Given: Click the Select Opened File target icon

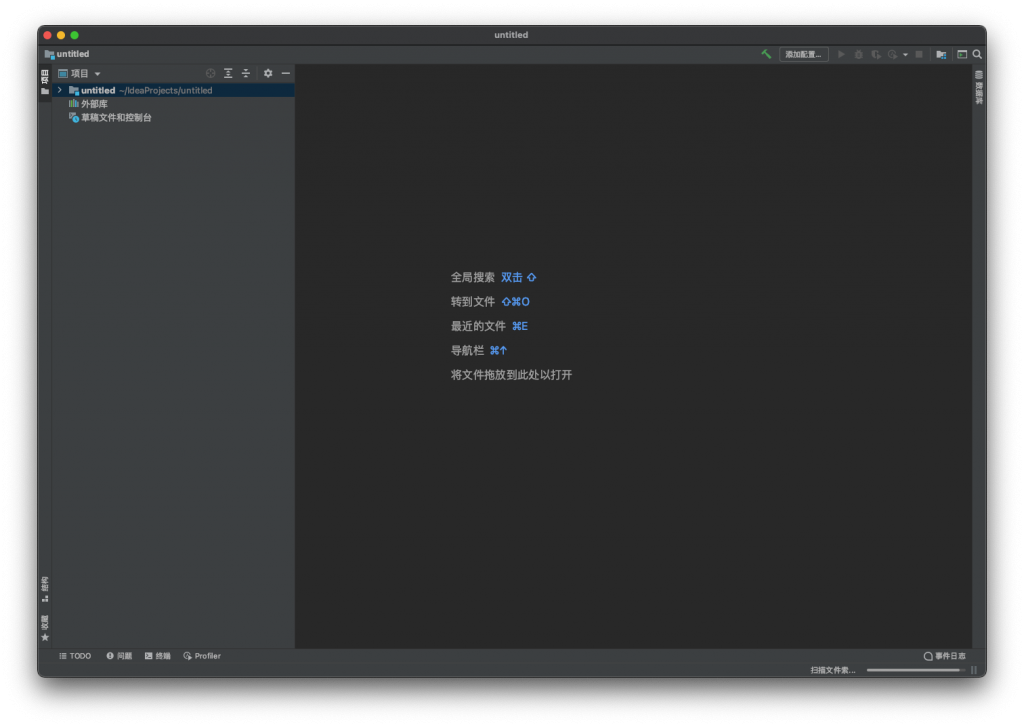Looking at the screenshot, I should pos(210,73).
